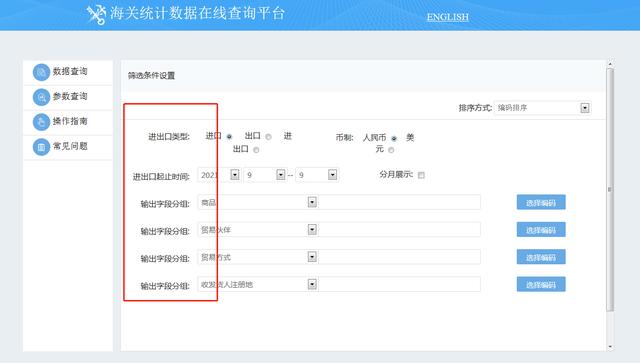Click scrollbar down arrow at panel bottom

click(x=610, y=347)
